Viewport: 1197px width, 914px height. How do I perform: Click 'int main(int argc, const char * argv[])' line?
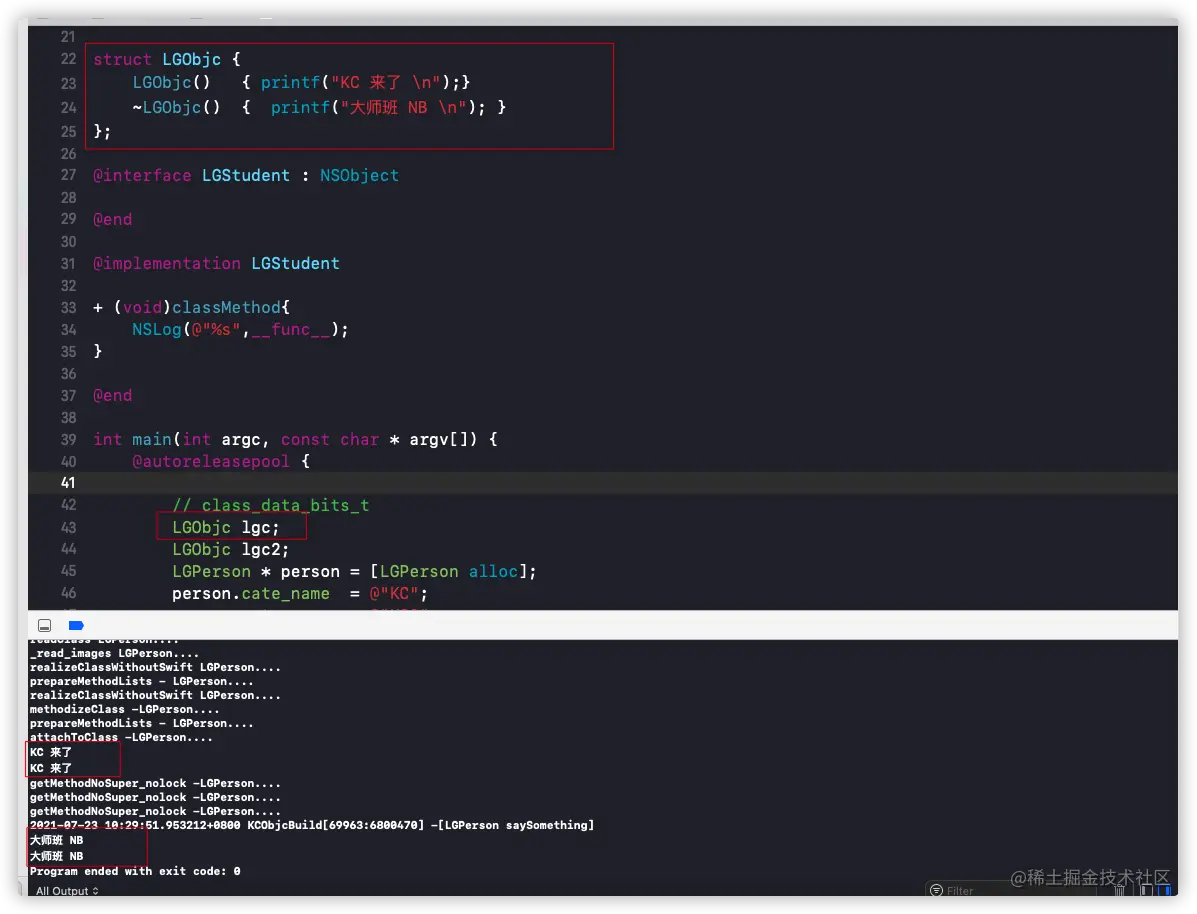click(x=295, y=440)
